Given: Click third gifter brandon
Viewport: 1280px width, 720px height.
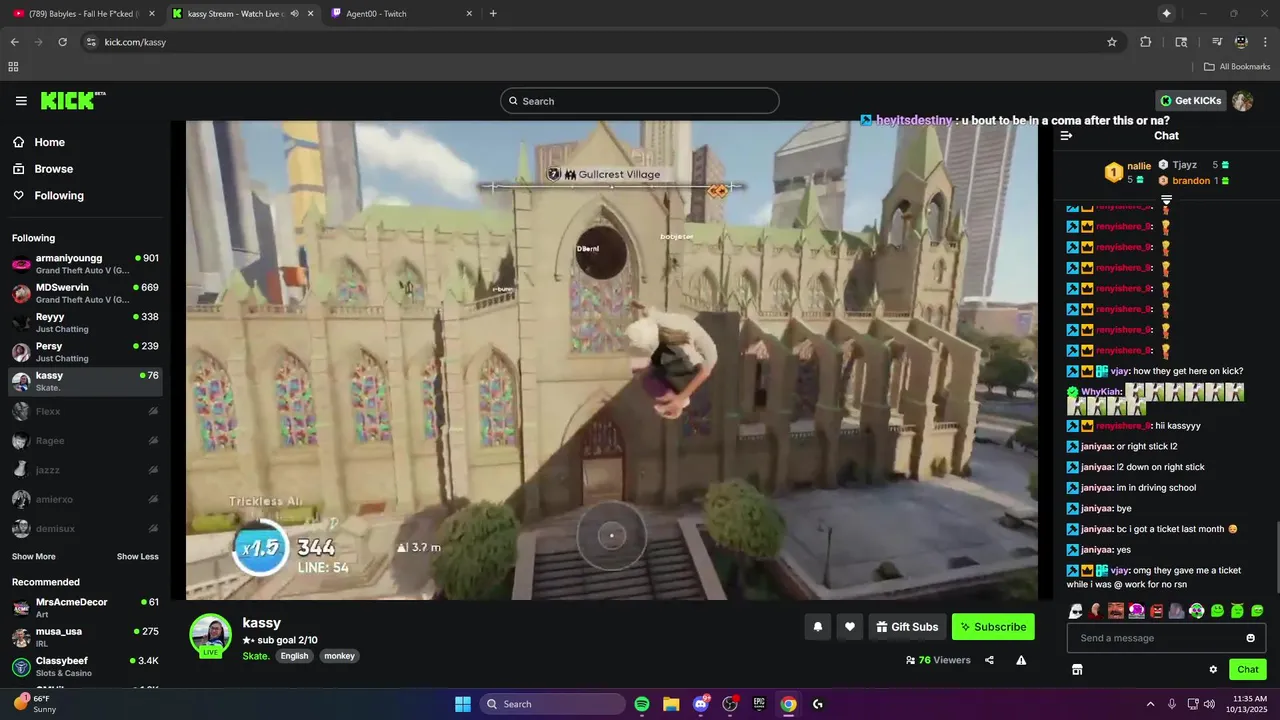Looking at the screenshot, I should pos(1191,181).
